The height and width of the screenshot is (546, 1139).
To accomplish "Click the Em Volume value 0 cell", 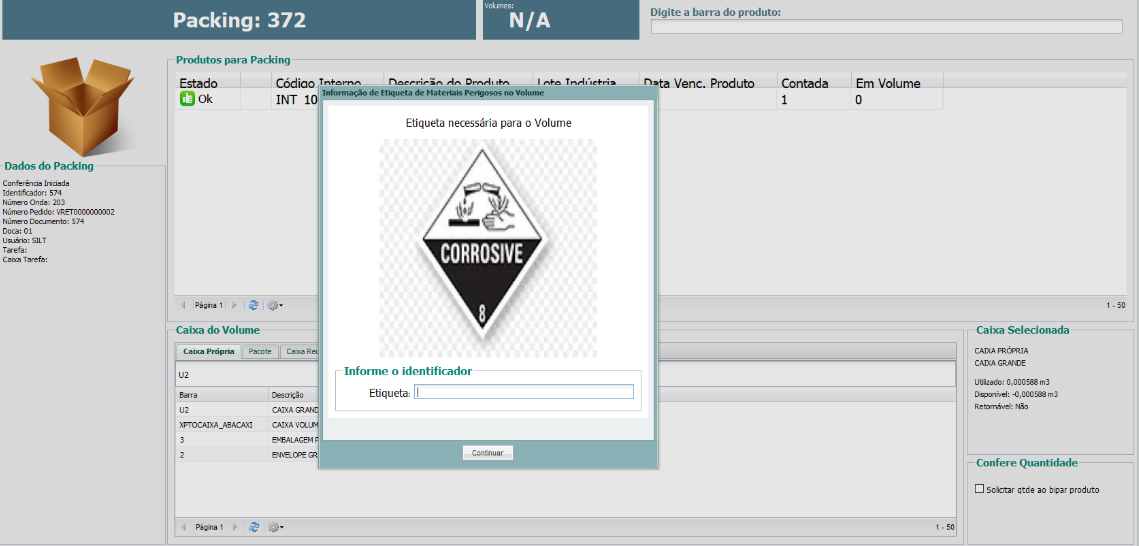I will coord(896,99).
